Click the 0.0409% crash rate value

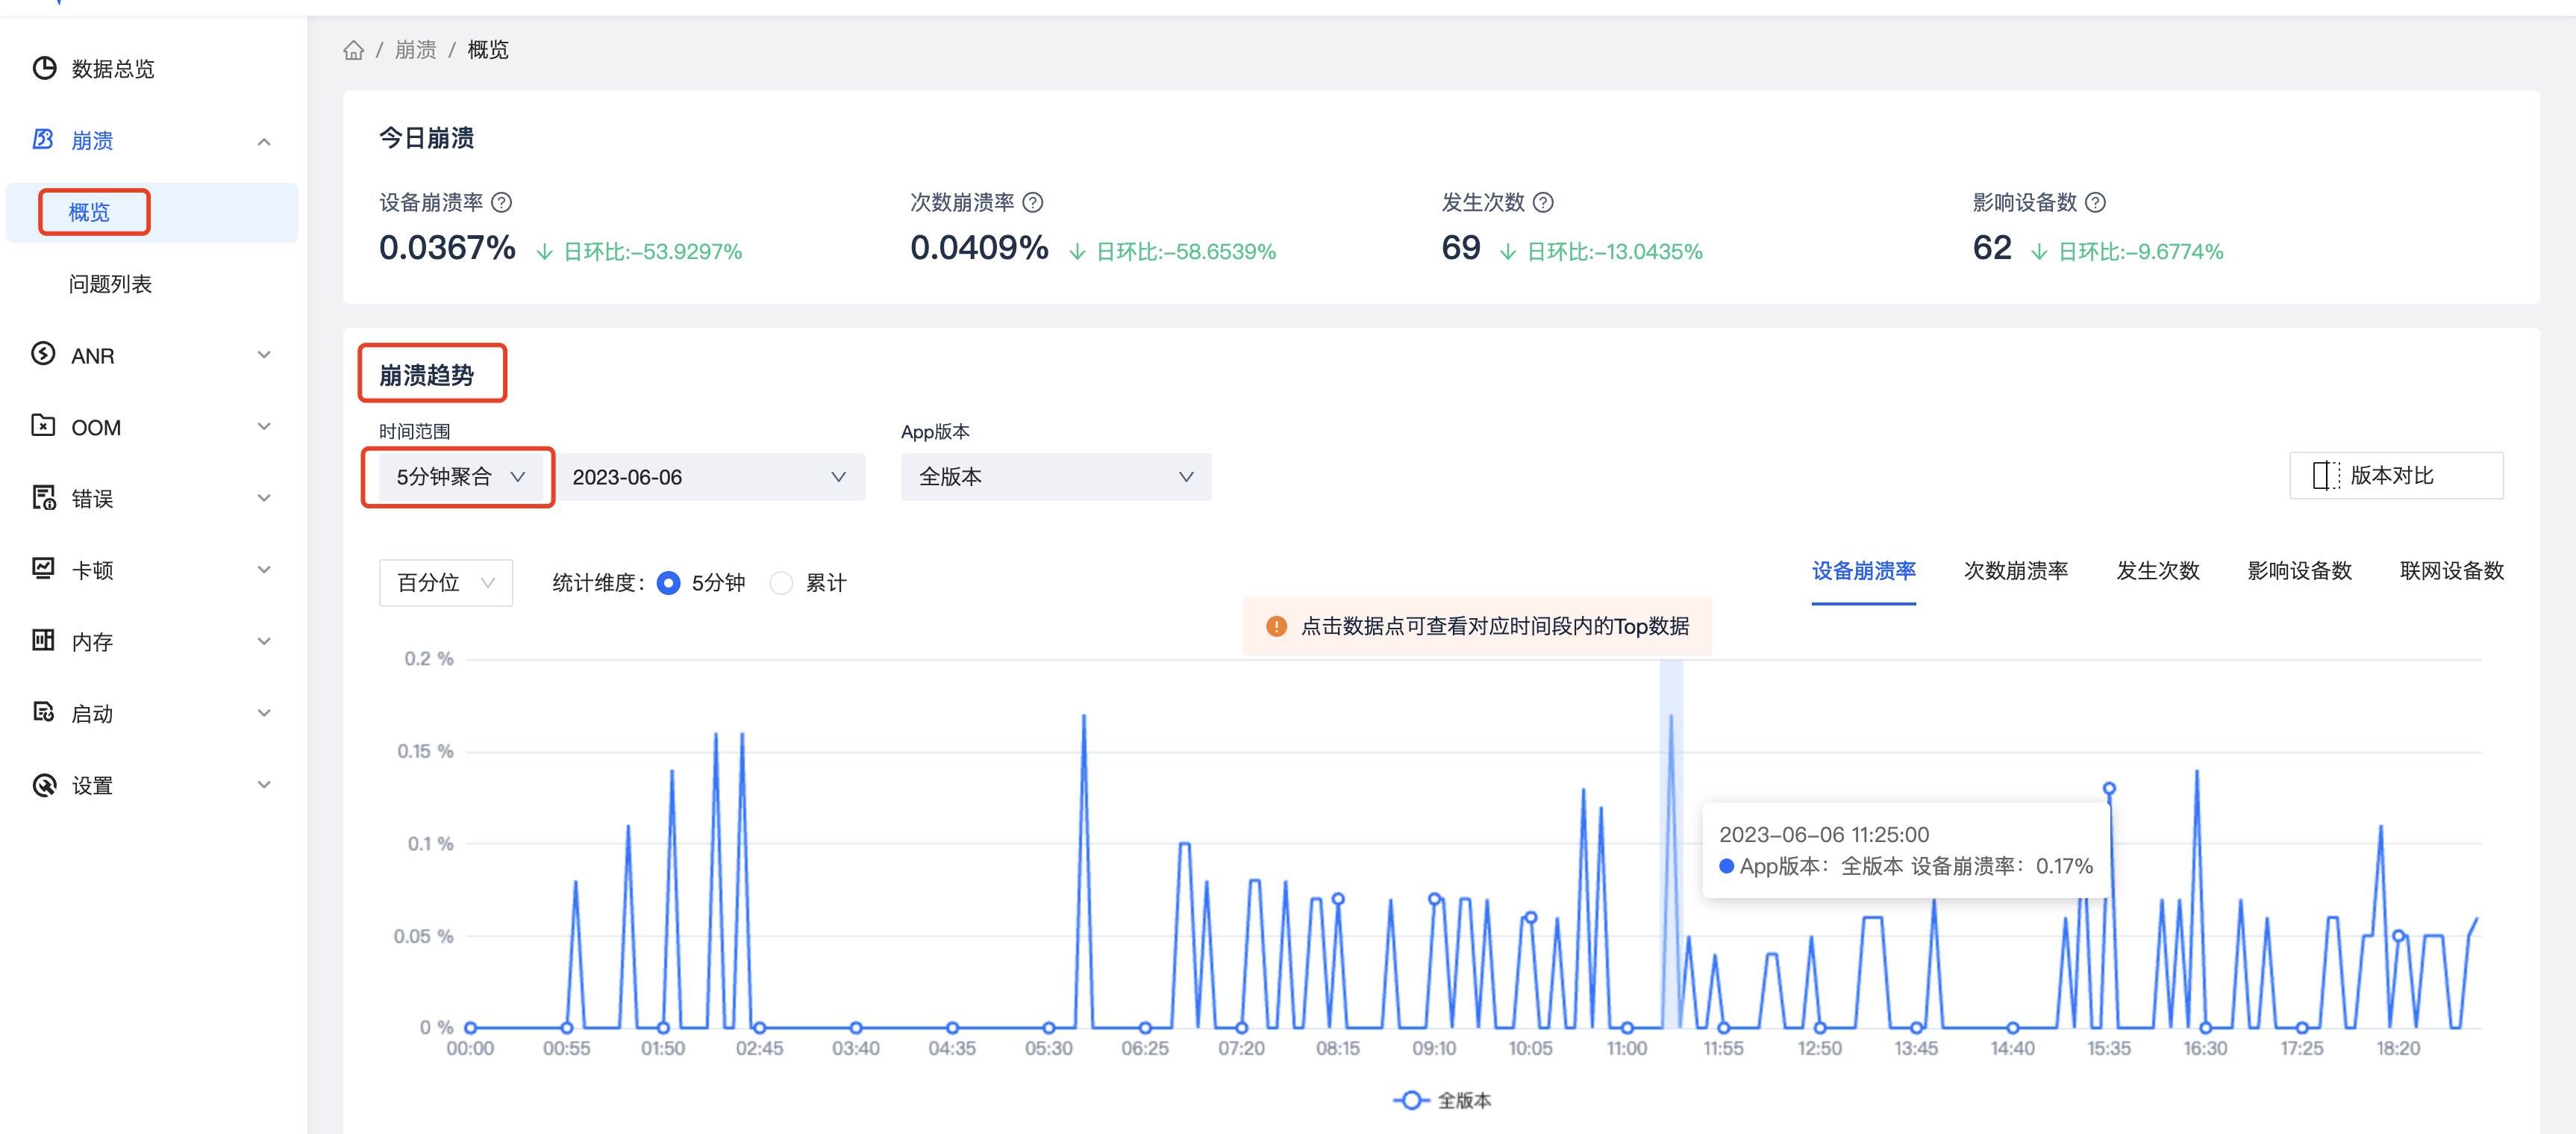tap(979, 248)
